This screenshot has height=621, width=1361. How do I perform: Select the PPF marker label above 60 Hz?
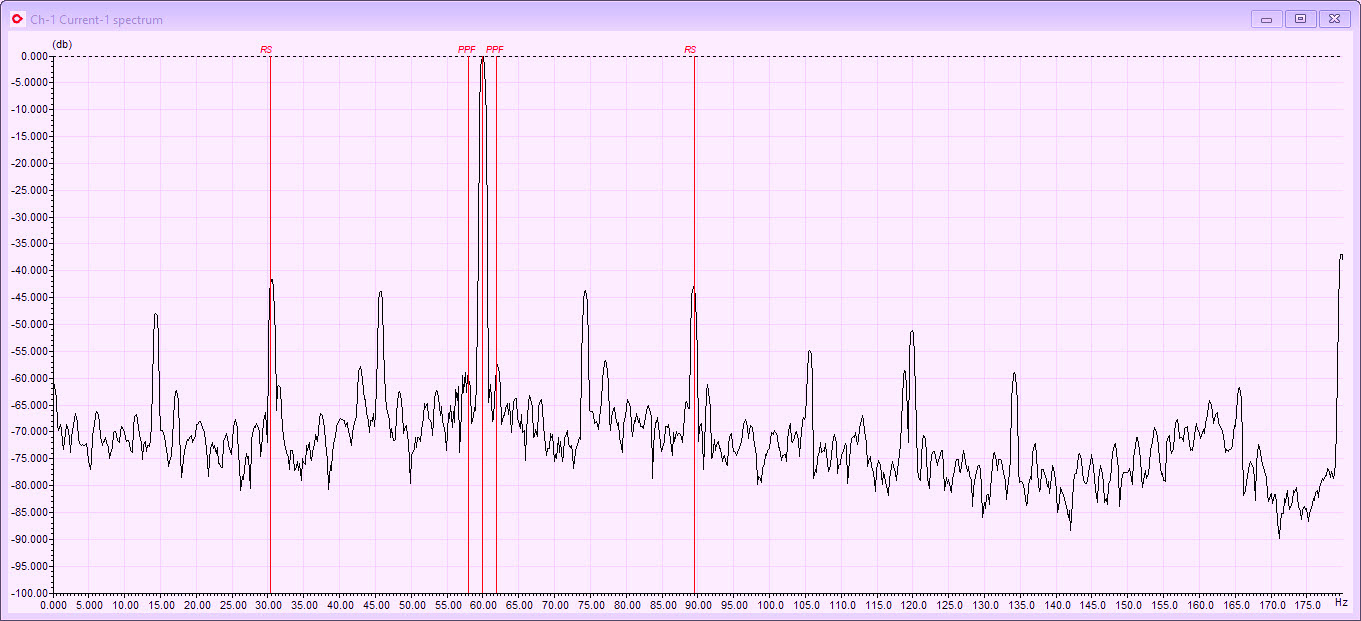[495, 49]
